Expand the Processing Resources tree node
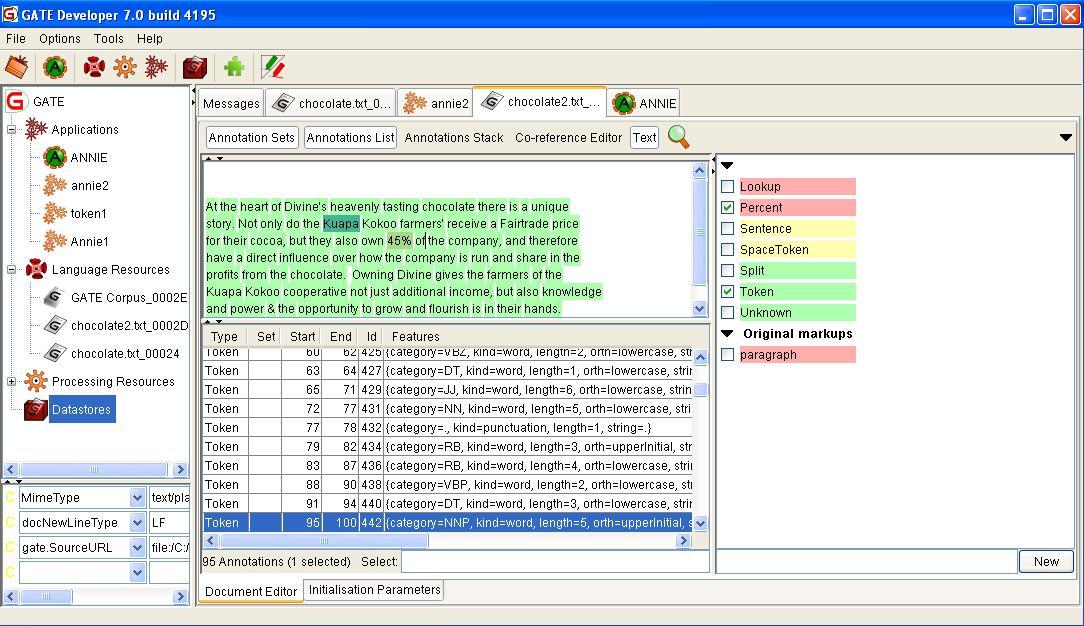The image size is (1084, 626). 12,381
